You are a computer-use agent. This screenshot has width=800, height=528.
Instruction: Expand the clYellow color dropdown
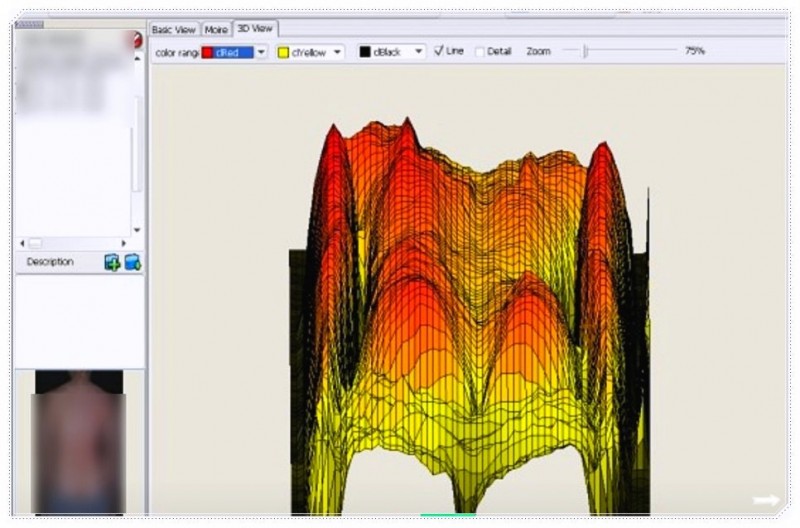[x=338, y=51]
